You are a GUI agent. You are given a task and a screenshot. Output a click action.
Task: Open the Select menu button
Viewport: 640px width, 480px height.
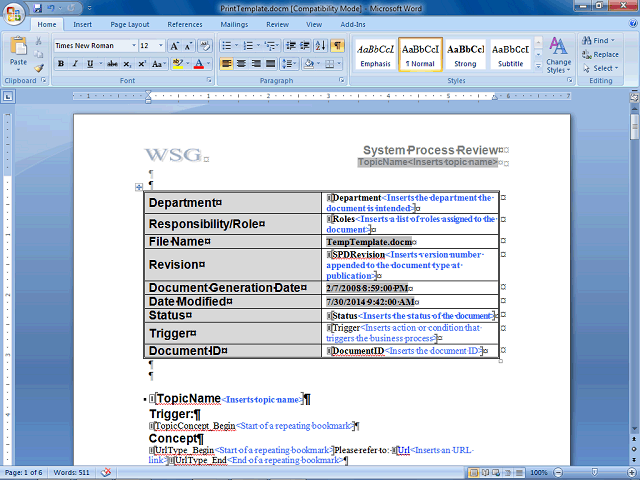(600, 68)
